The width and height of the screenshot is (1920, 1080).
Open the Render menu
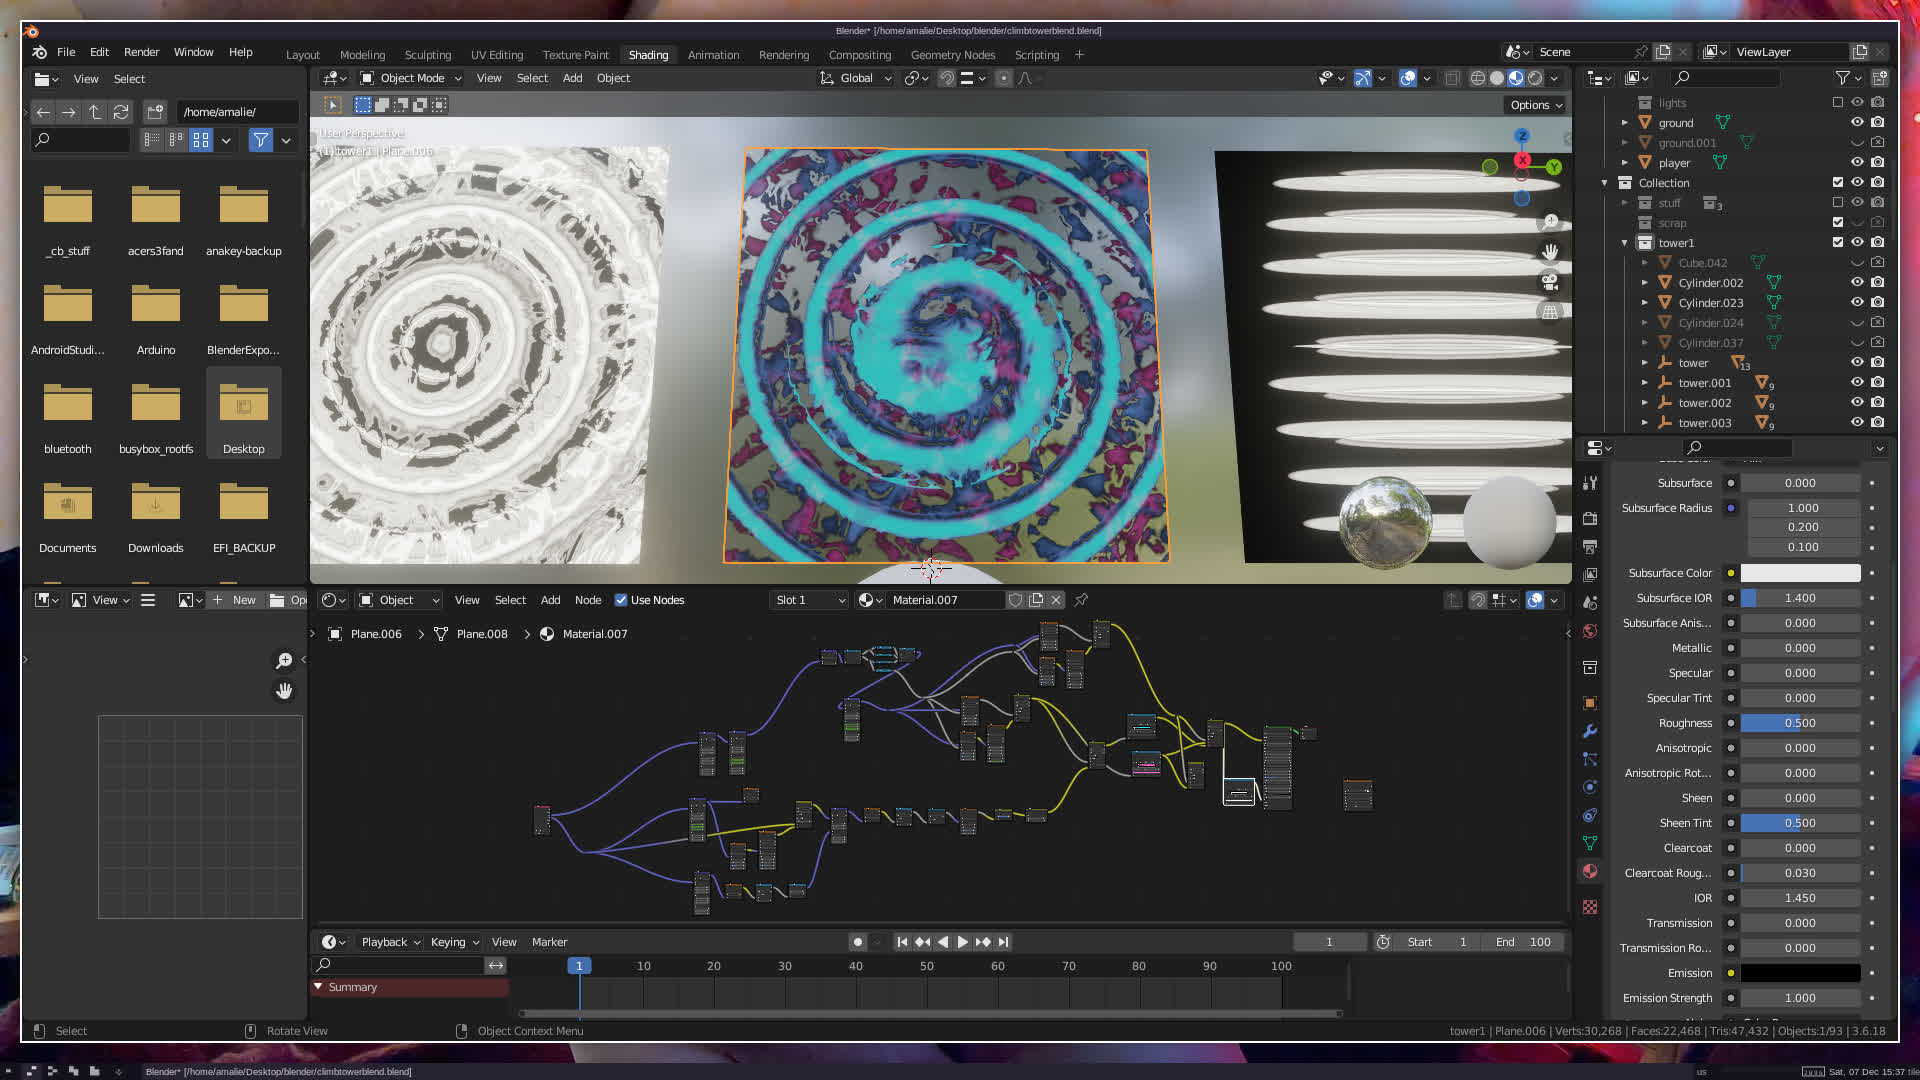[x=141, y=52]
